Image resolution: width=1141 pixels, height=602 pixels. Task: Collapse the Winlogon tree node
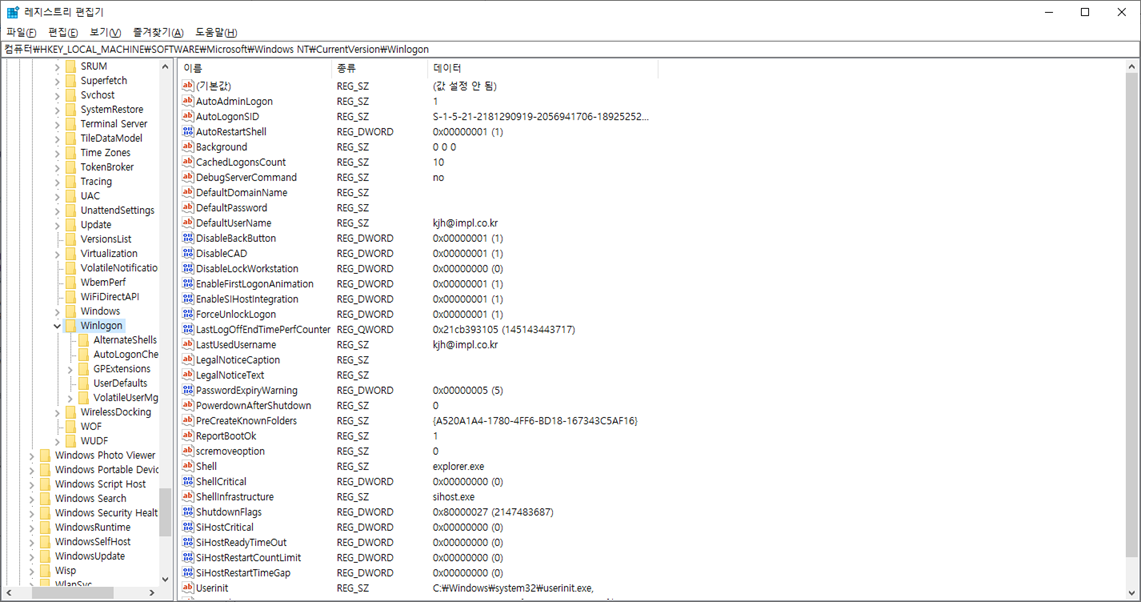[x=57, y=325]
